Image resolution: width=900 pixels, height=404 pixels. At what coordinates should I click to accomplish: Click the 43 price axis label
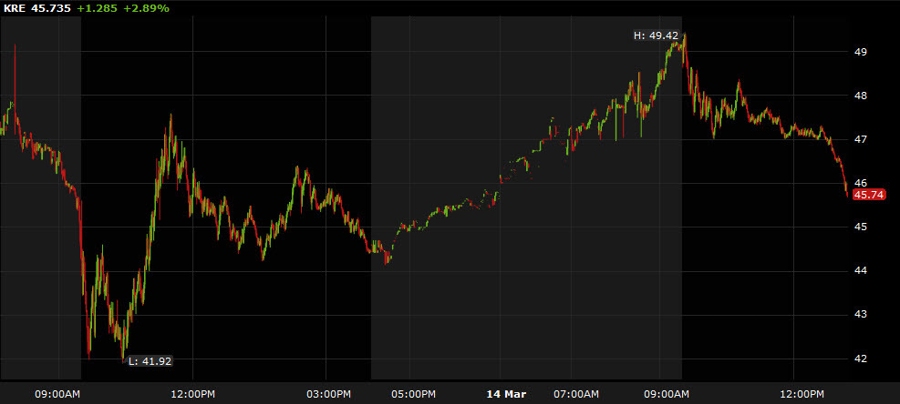pos(860,314)
